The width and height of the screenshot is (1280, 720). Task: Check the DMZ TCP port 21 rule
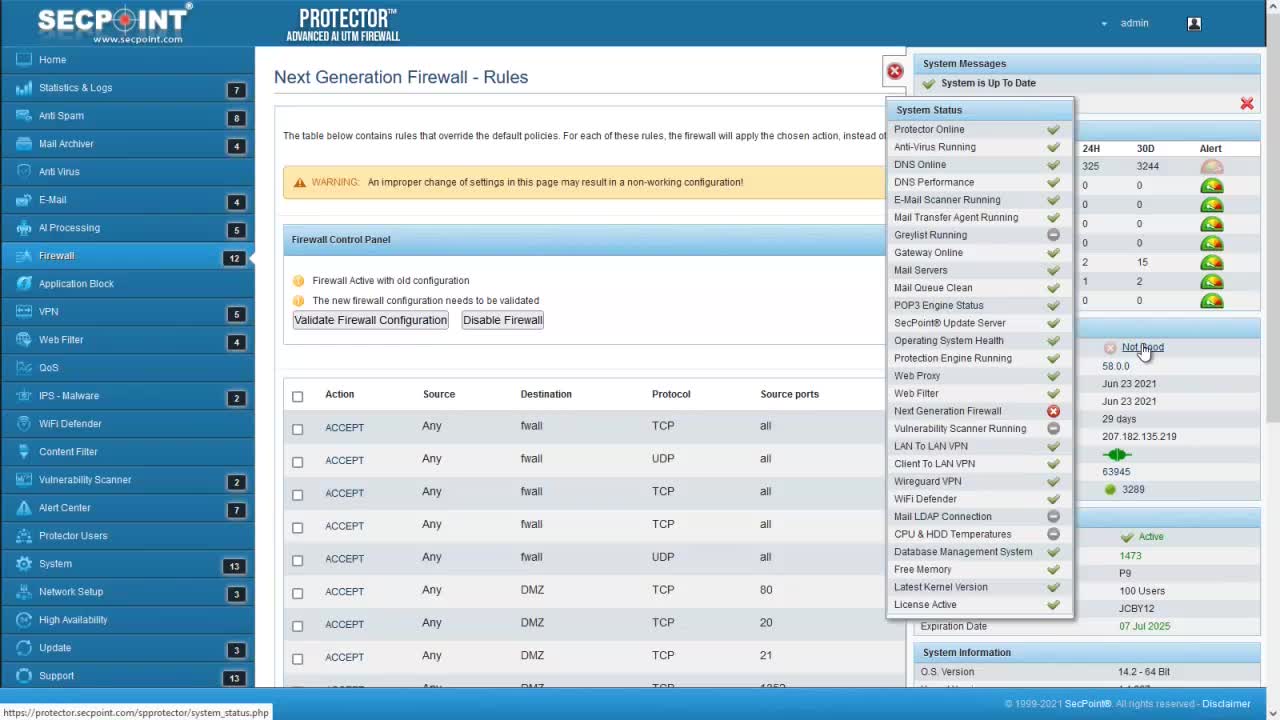pos(297,659)
